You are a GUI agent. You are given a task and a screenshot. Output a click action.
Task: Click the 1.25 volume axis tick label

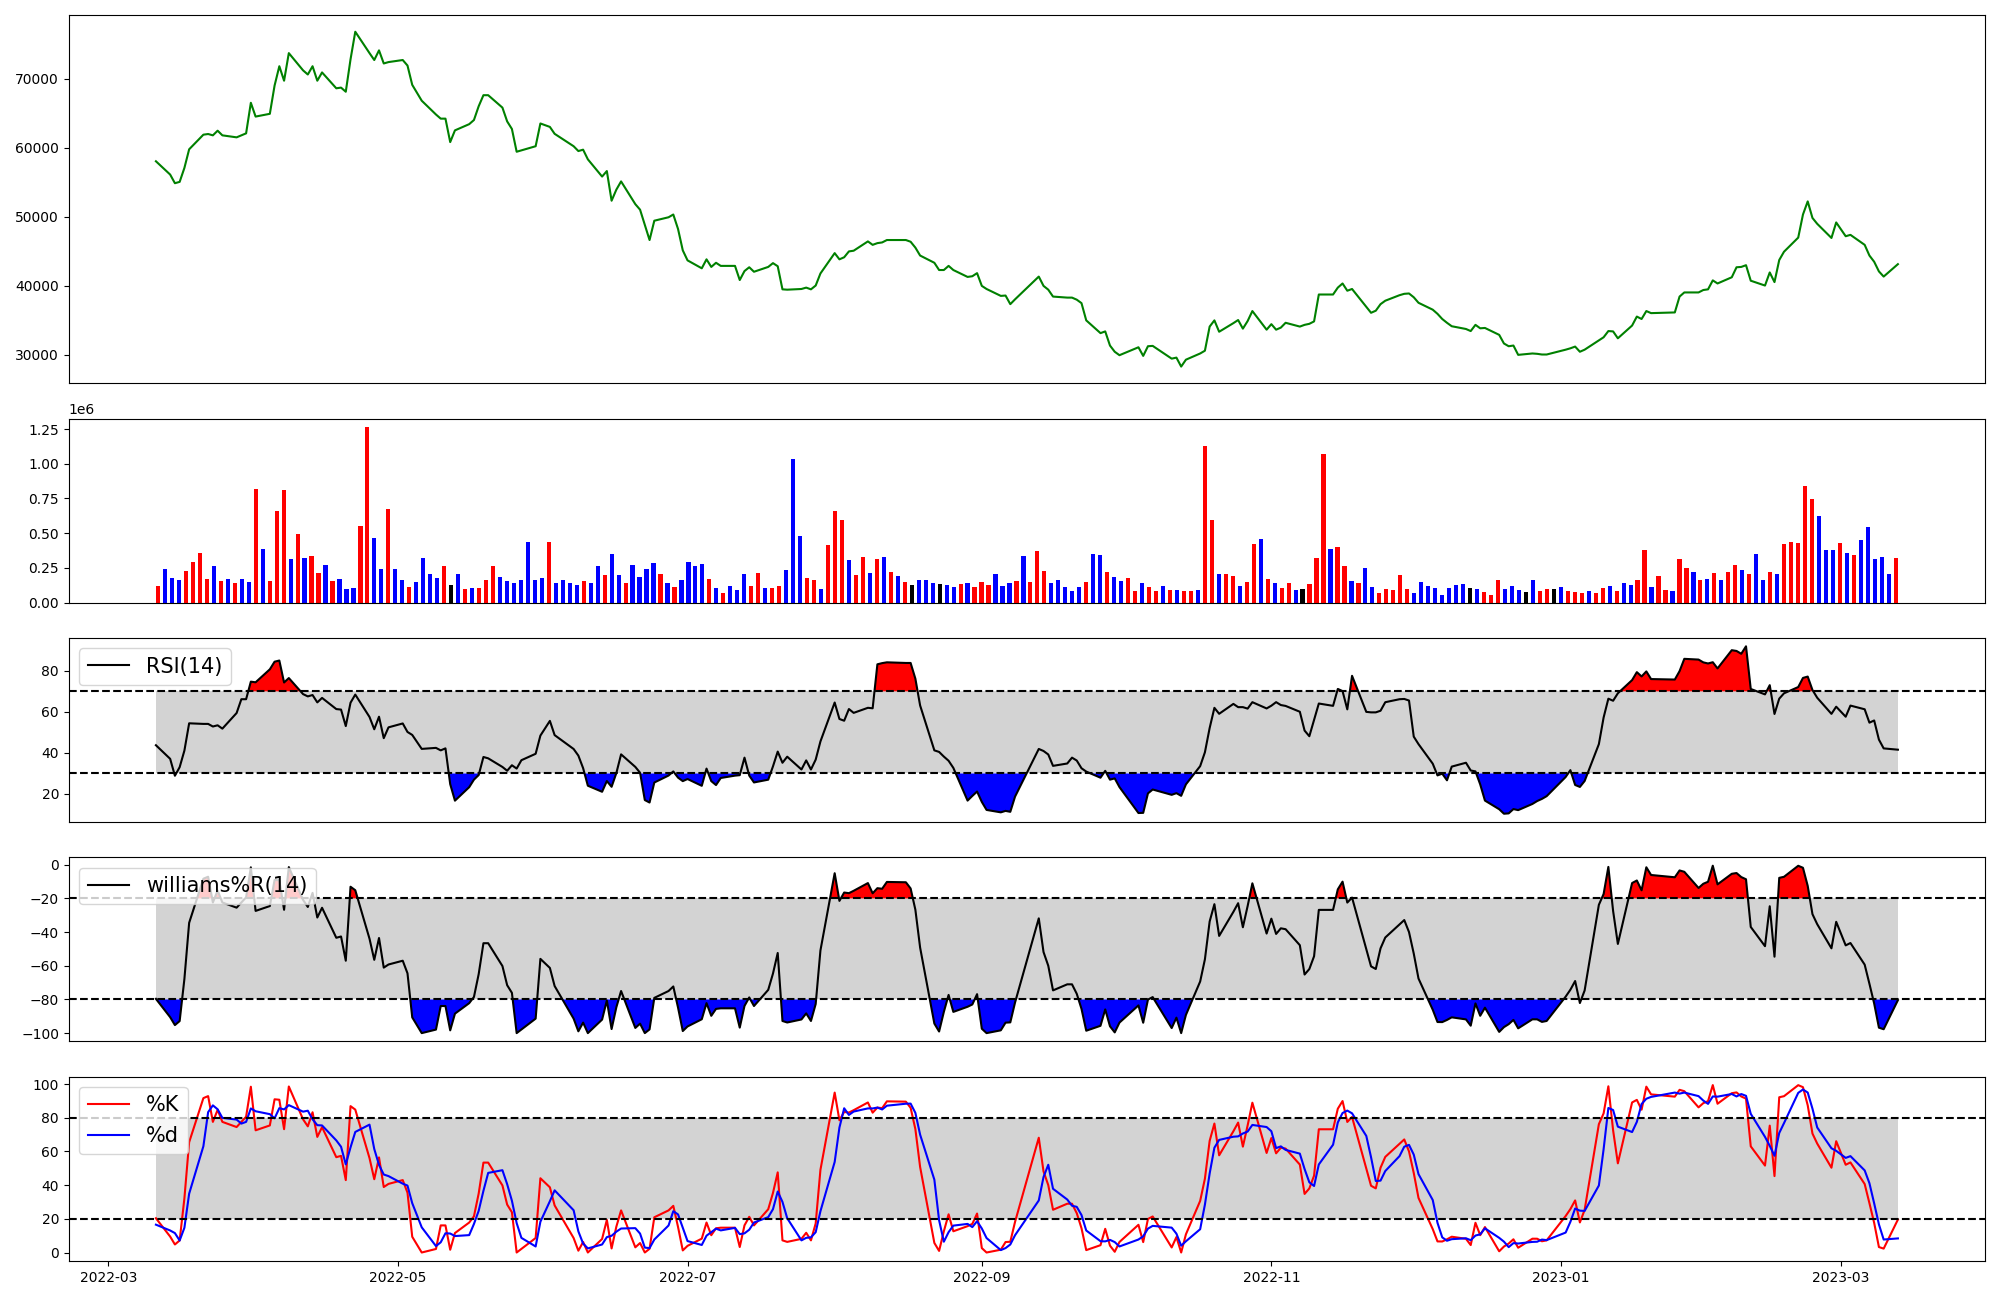point(43,430)
